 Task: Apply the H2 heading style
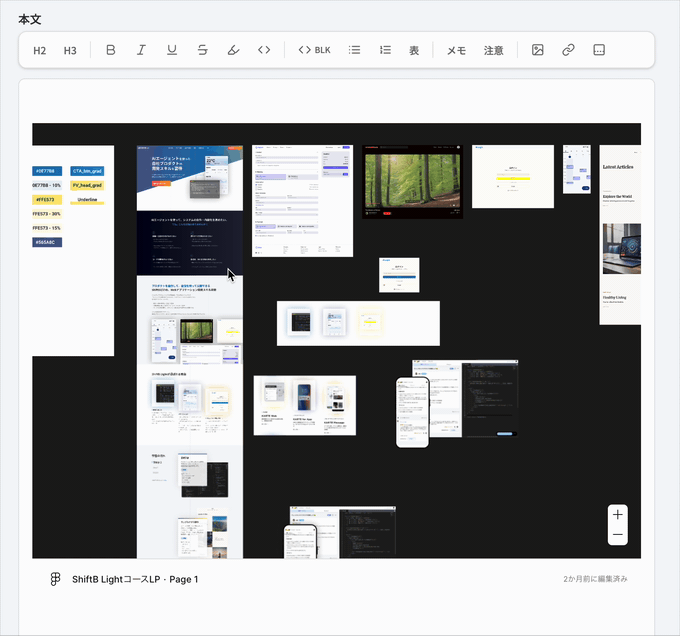pyautogui.click(x=39, y=50)
